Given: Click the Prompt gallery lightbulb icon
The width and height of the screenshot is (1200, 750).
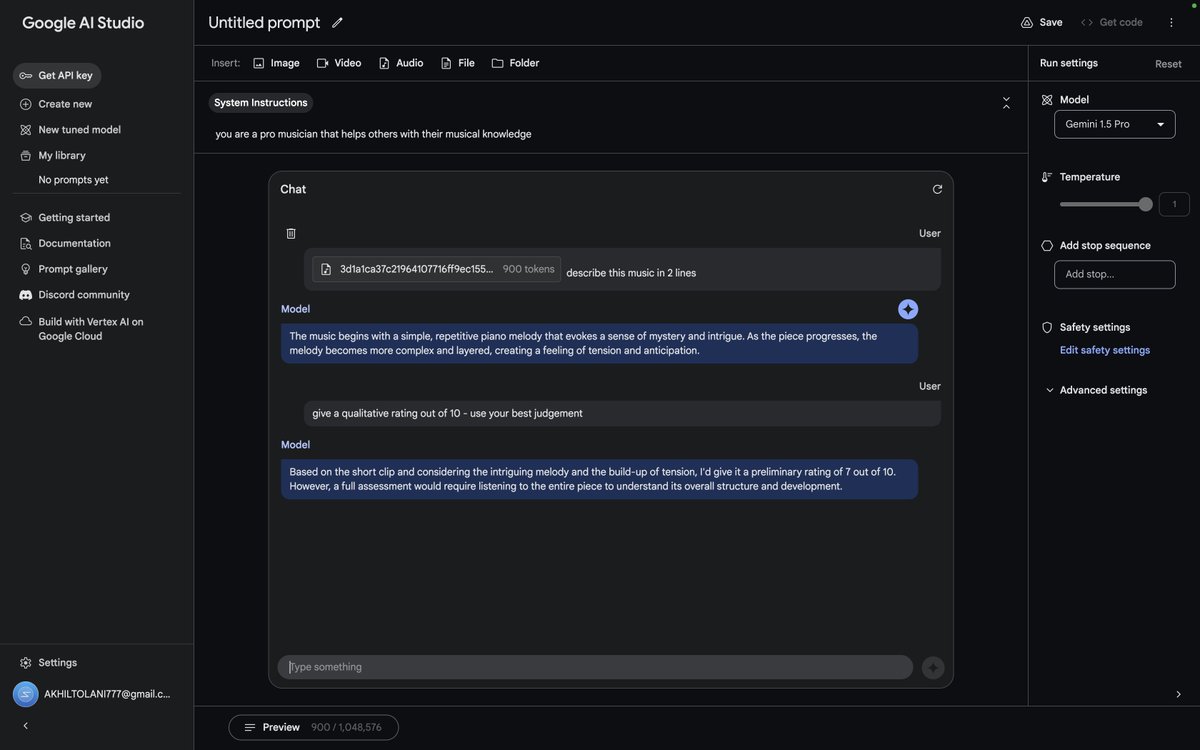Looking at the screenshot, I should point(26,270).
